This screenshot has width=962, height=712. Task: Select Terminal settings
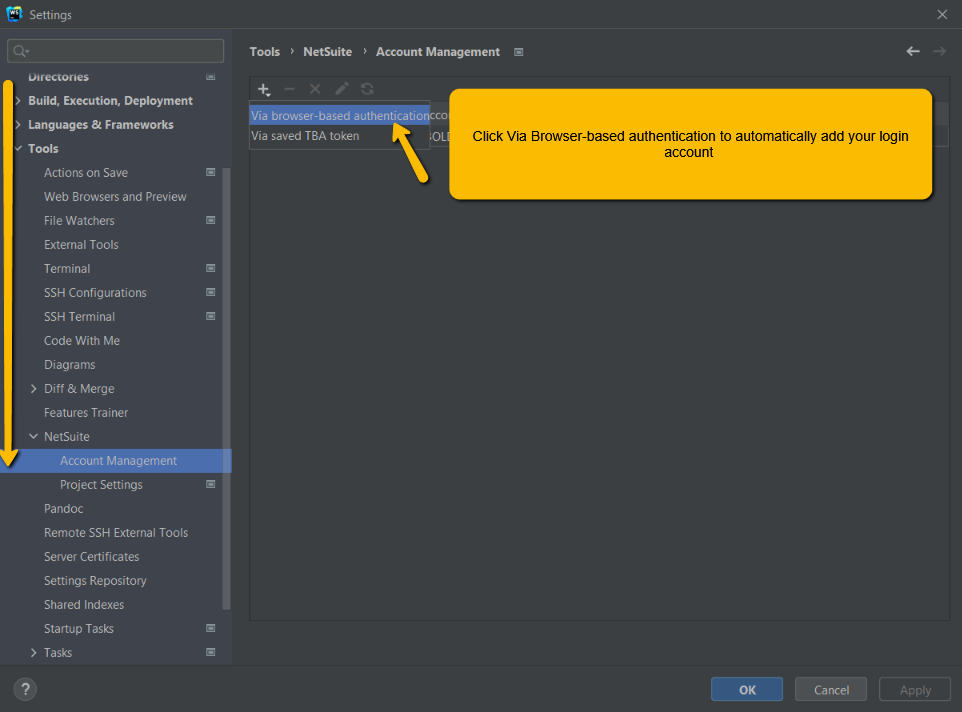pyautogui.click(x=67, y=269)
